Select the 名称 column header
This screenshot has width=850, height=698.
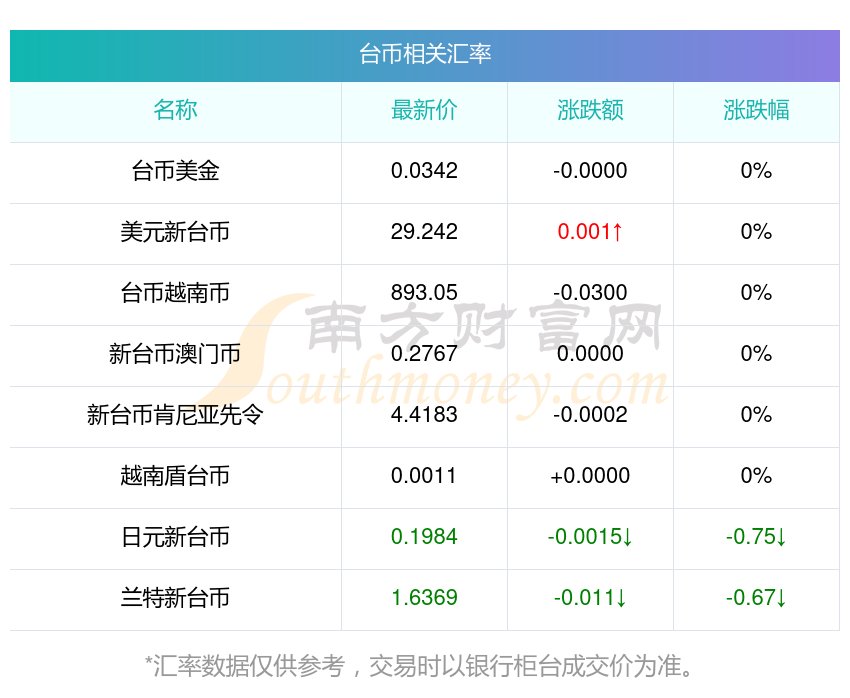(175, 110)
